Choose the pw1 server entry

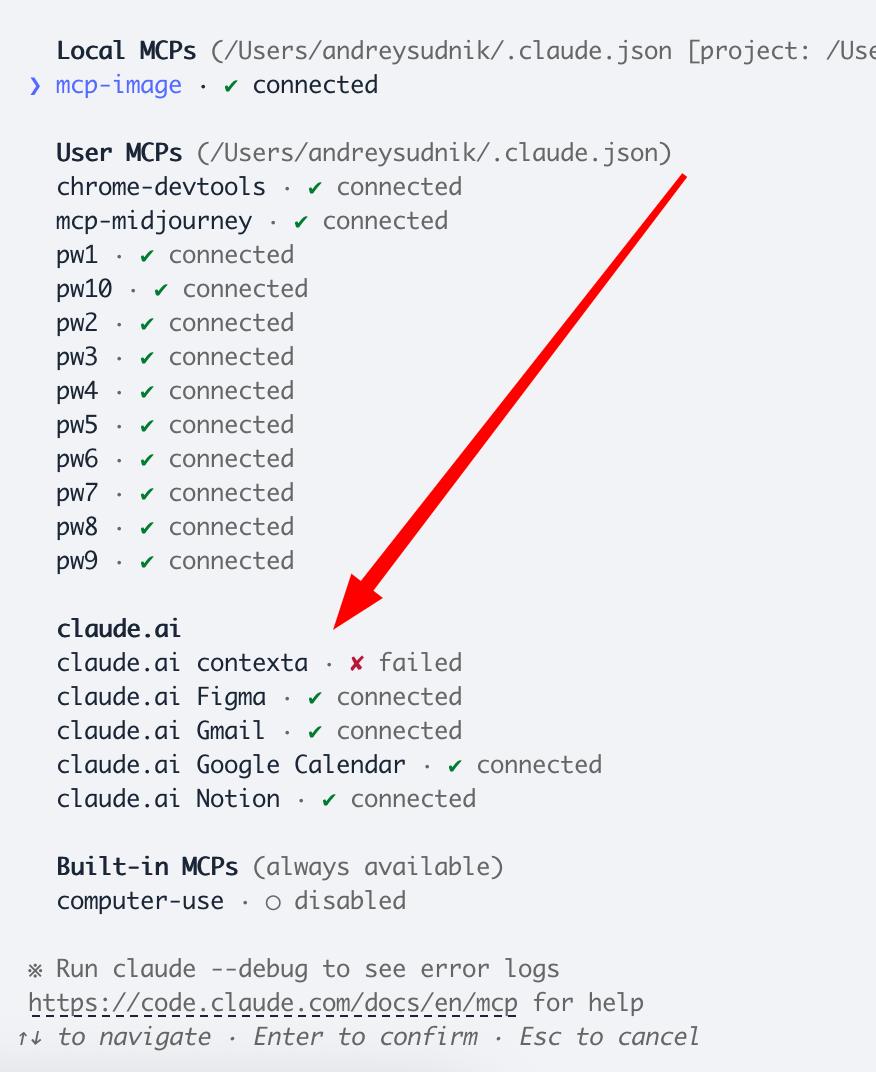[77, 255]
